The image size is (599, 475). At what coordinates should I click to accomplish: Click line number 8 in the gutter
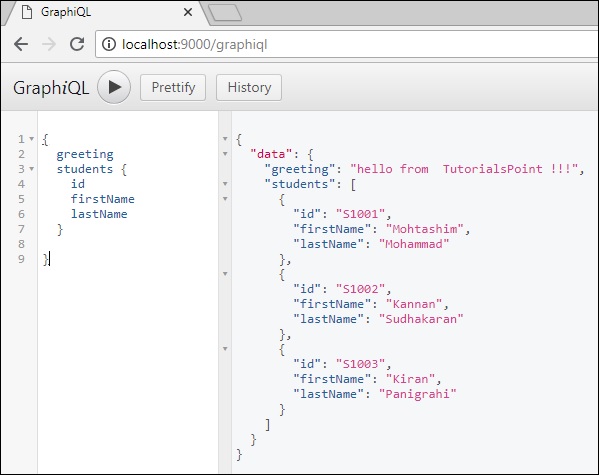pyautogui.click(x=21, y=244)
